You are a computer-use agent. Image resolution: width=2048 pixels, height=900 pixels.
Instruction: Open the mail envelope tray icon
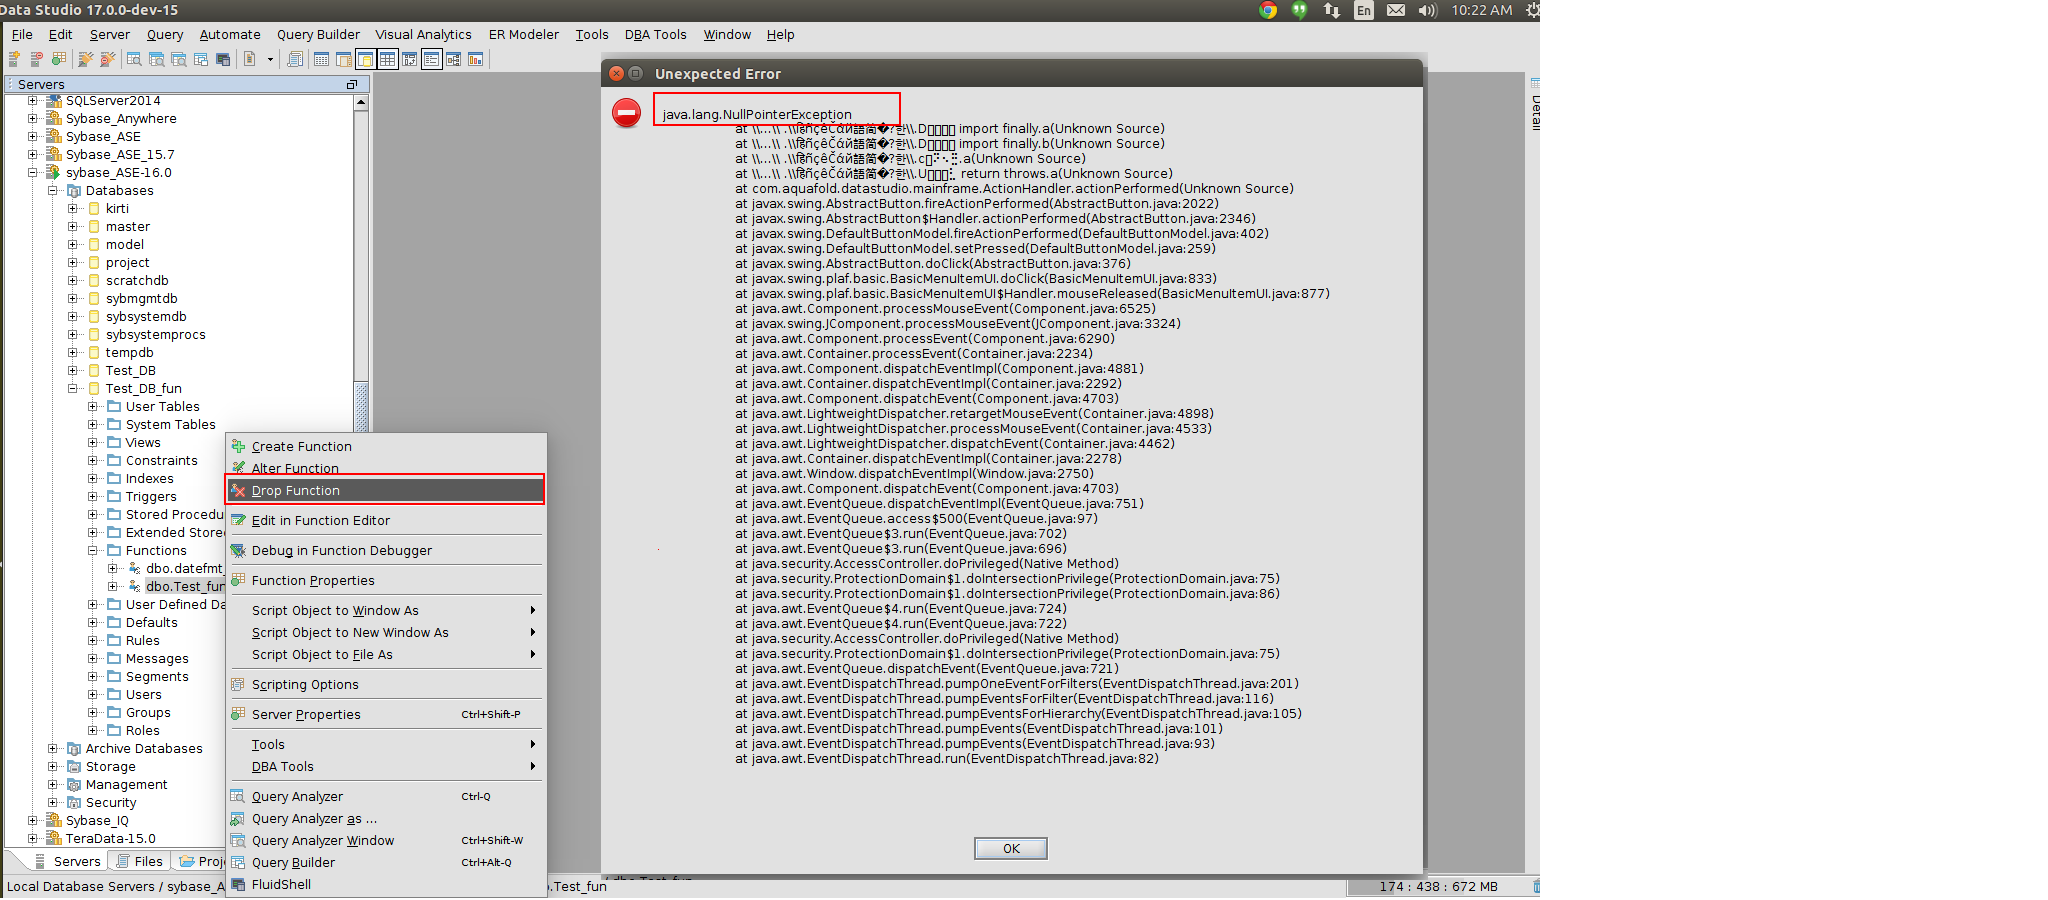click(1396, 10)
